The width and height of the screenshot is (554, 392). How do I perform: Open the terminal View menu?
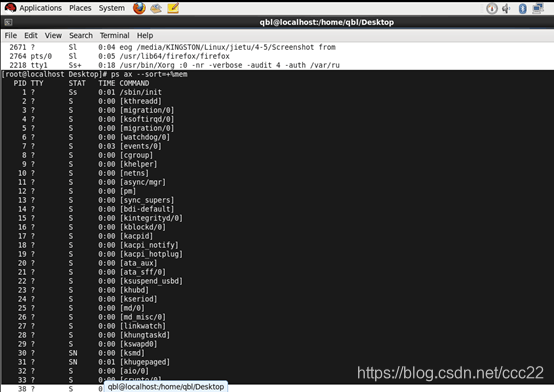[x=53, y=35]
